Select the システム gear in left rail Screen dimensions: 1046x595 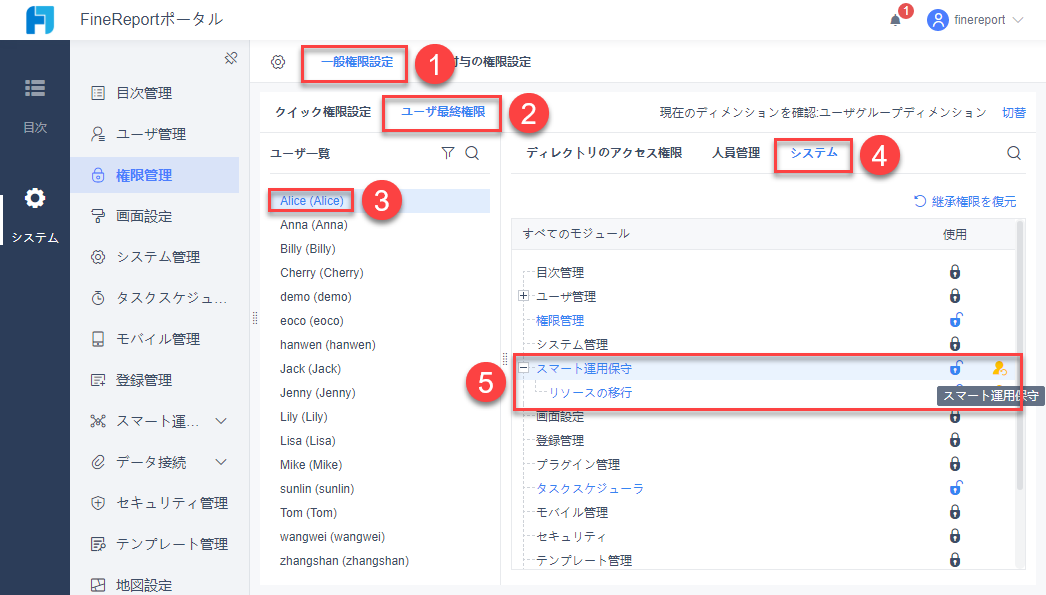pos(35,198)
